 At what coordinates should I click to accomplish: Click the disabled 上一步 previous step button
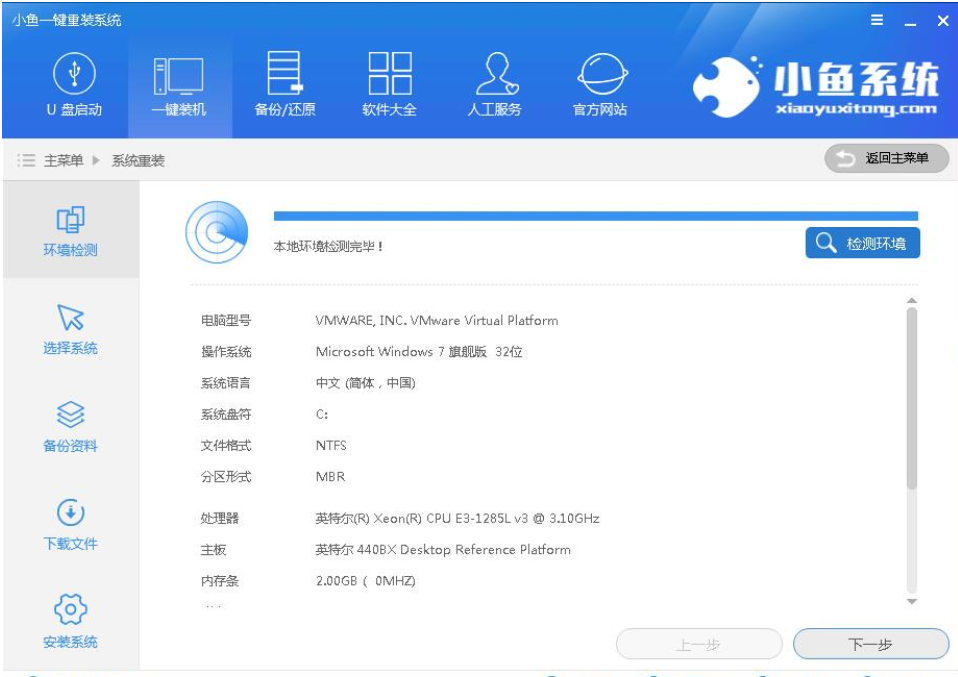699,644
